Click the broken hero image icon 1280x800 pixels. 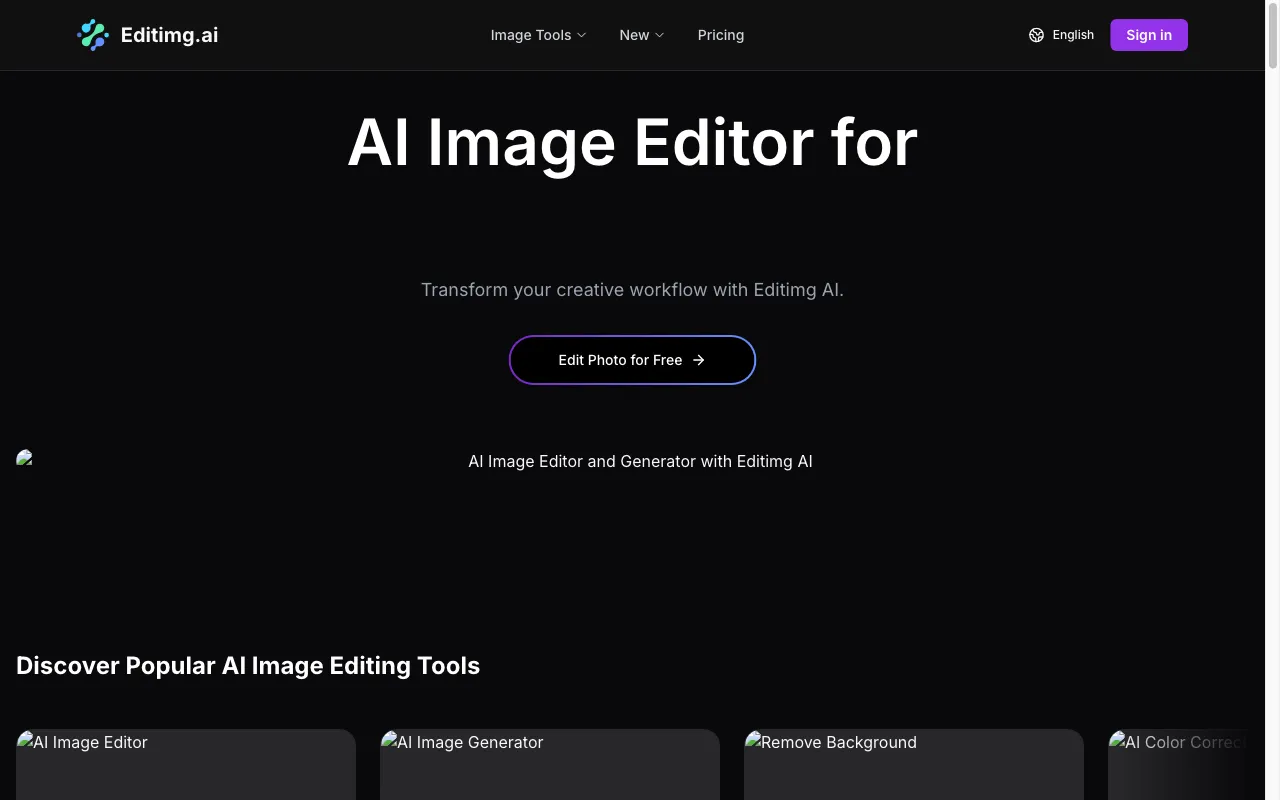[25, 459]
